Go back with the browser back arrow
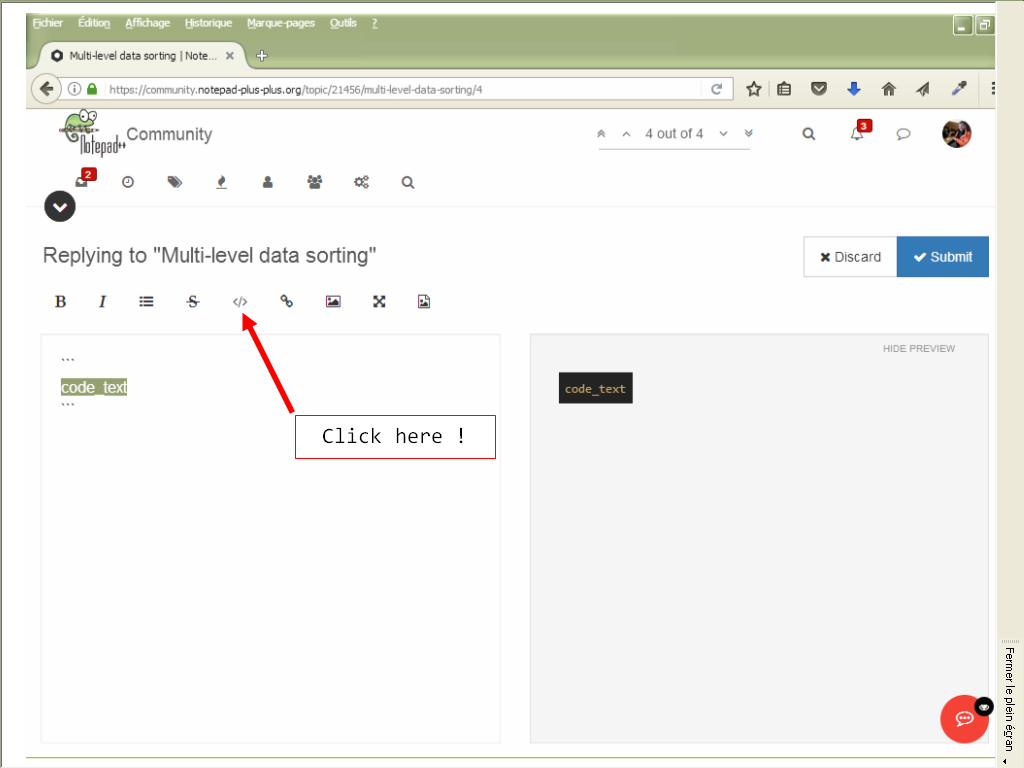Screen dimensions: 1024x768 pos(46,89)
